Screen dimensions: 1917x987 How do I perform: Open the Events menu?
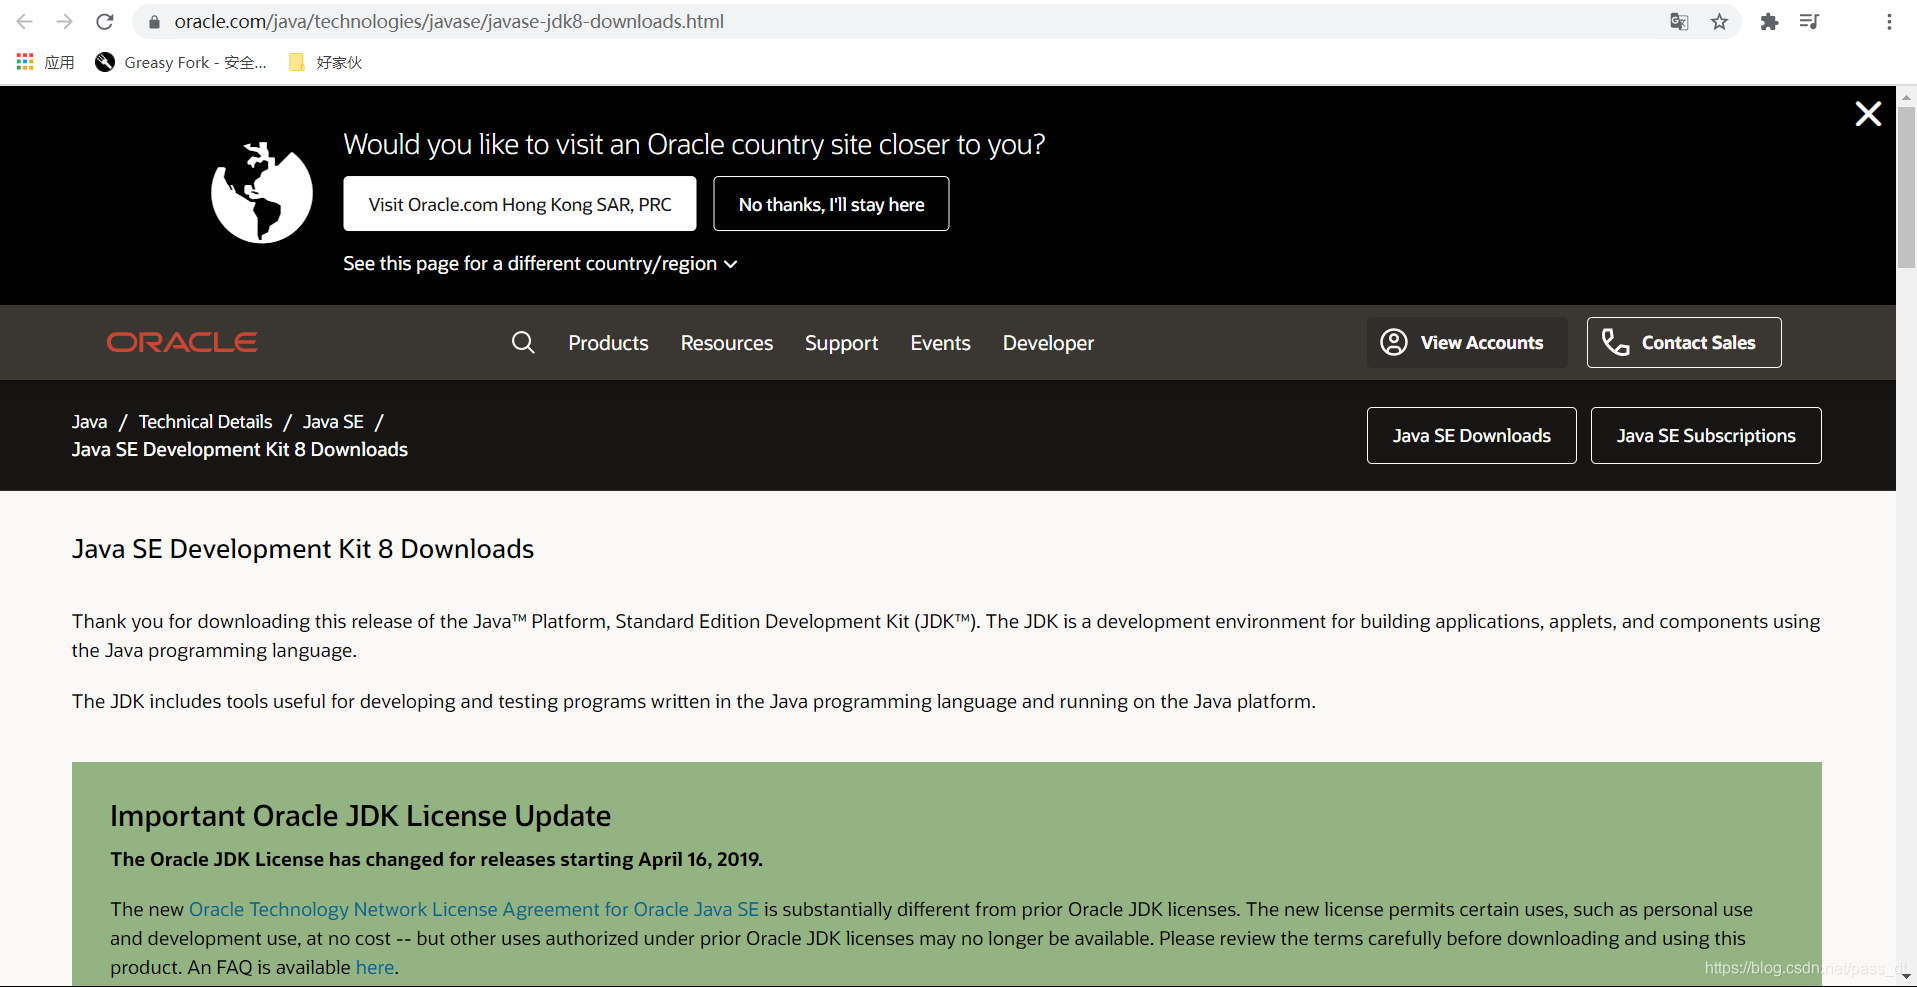[x=940, y=343]
